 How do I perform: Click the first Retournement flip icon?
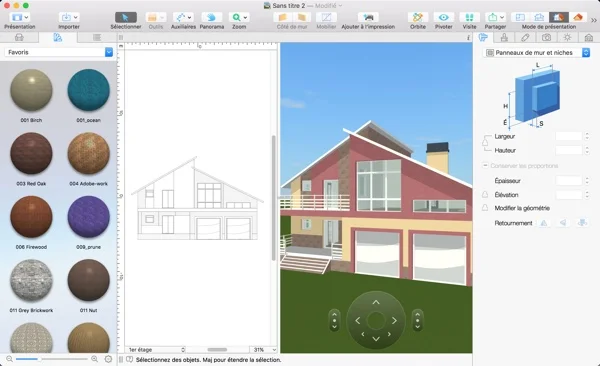point(543,223)
